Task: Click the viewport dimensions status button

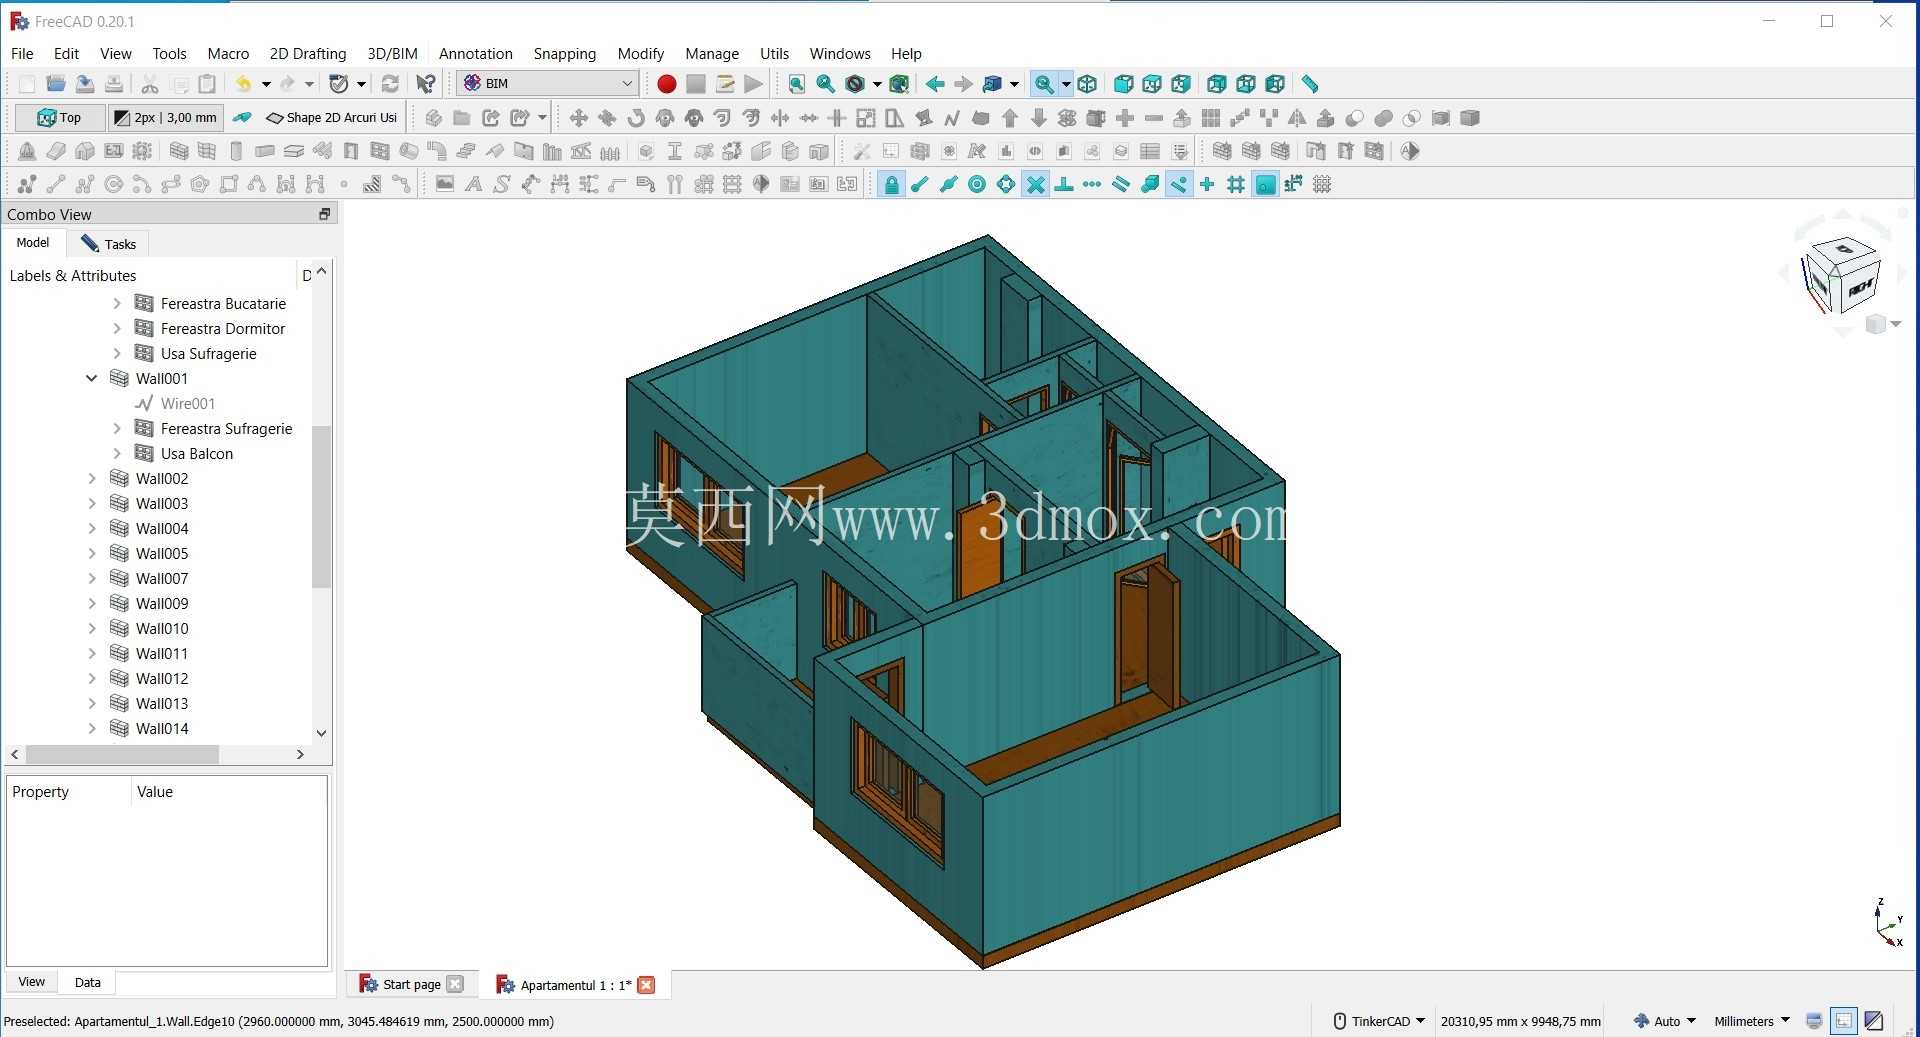Action: click(1520, 1021)
